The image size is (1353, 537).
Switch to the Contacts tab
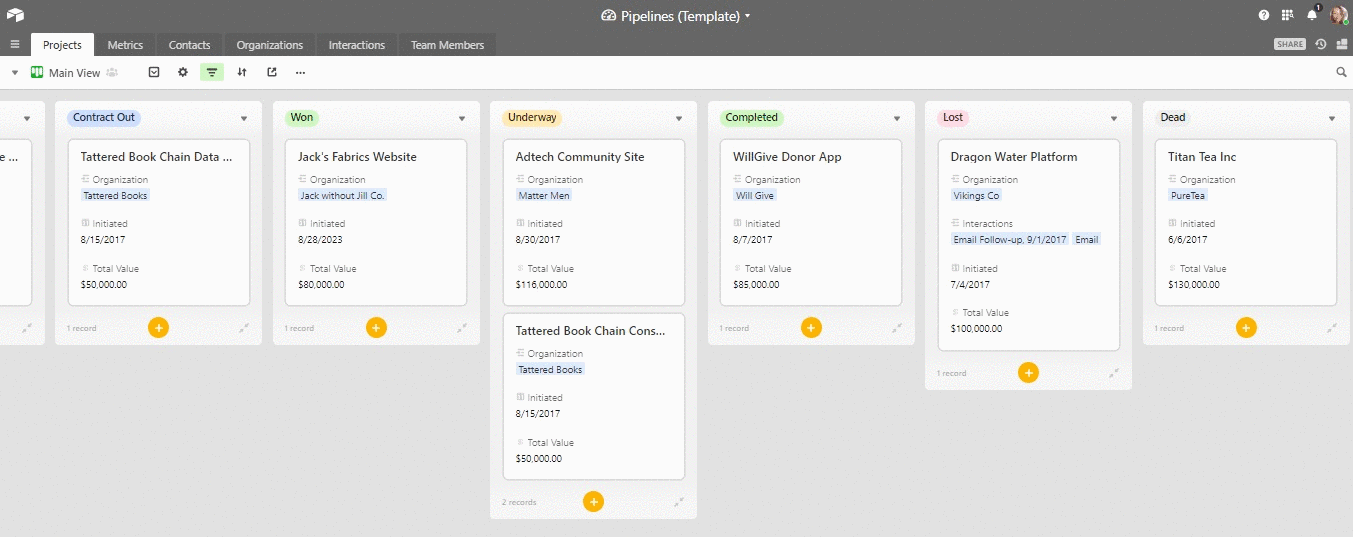coord(190,45)
